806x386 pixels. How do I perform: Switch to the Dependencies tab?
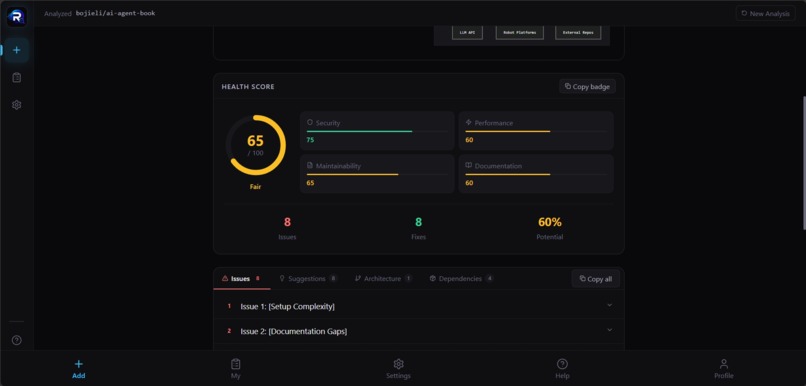click(x=462, y=279)
